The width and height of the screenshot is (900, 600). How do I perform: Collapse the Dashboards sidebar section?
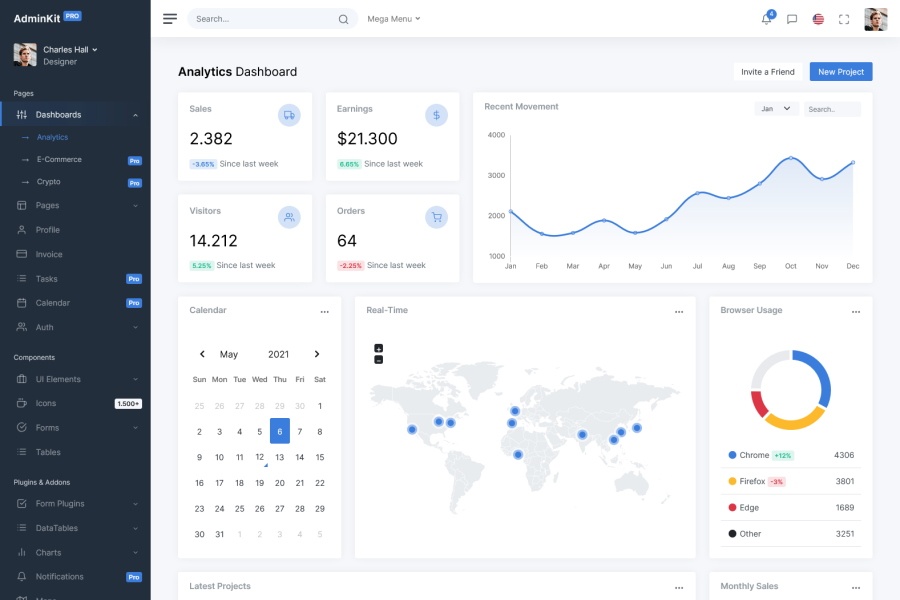tap(135, 113)
